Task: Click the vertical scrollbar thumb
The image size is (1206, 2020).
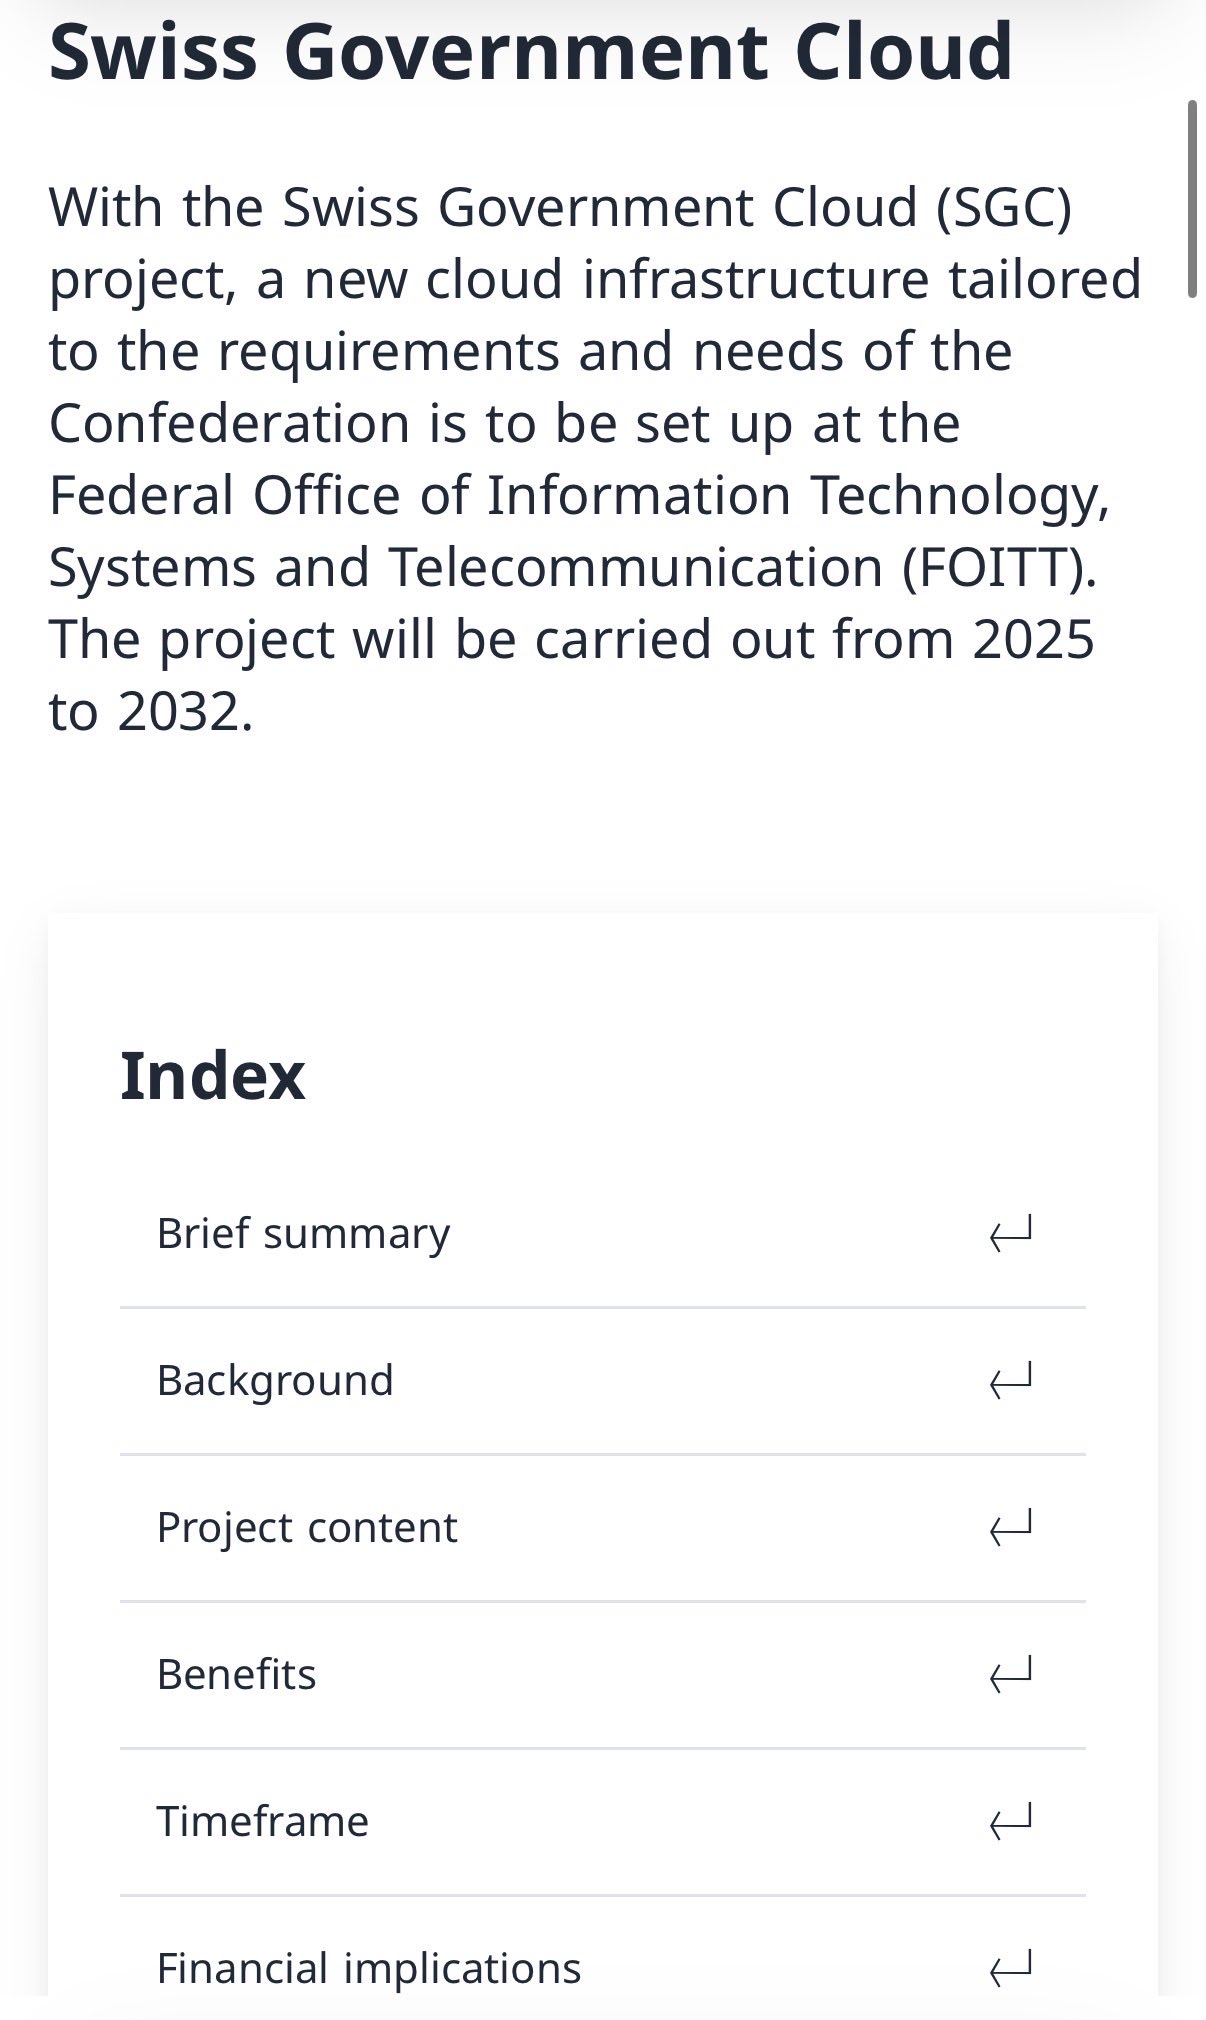Action: click(1191, 198)
